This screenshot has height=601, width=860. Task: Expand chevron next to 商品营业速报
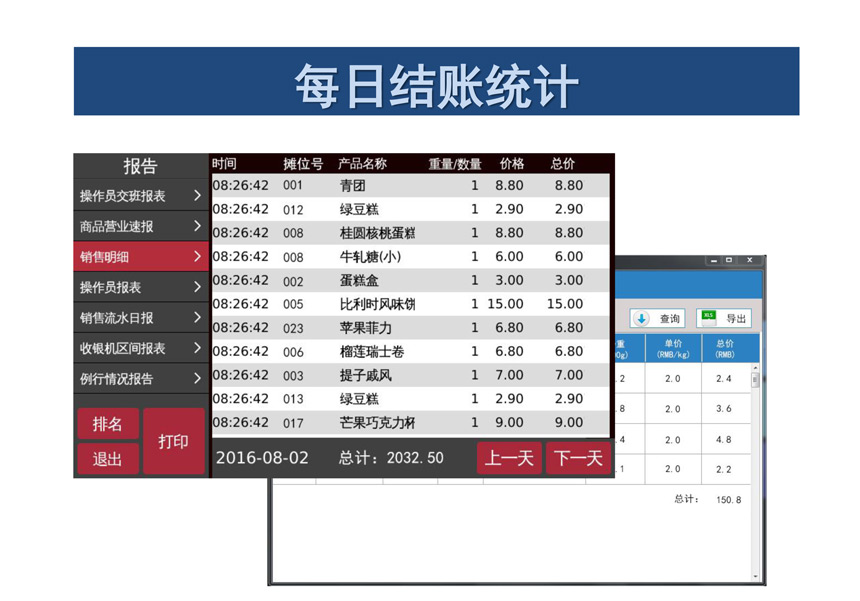point(197,227)
